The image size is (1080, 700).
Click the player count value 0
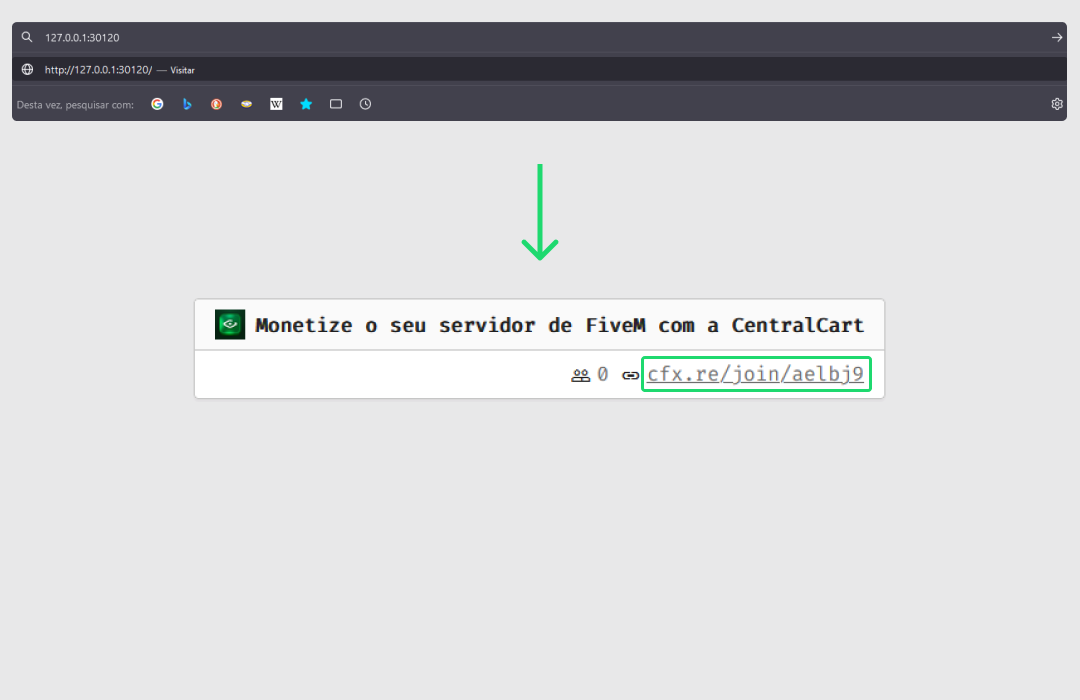[x=603, y=375]
